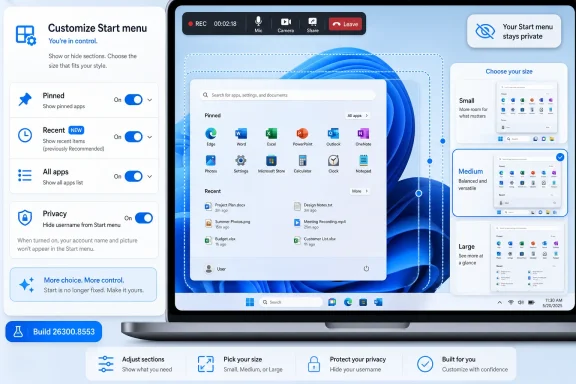The width and height of the screenshot is (576, 384).
Task: Click the Build 26300.8553 badge
Action: [x=54, y=331]
